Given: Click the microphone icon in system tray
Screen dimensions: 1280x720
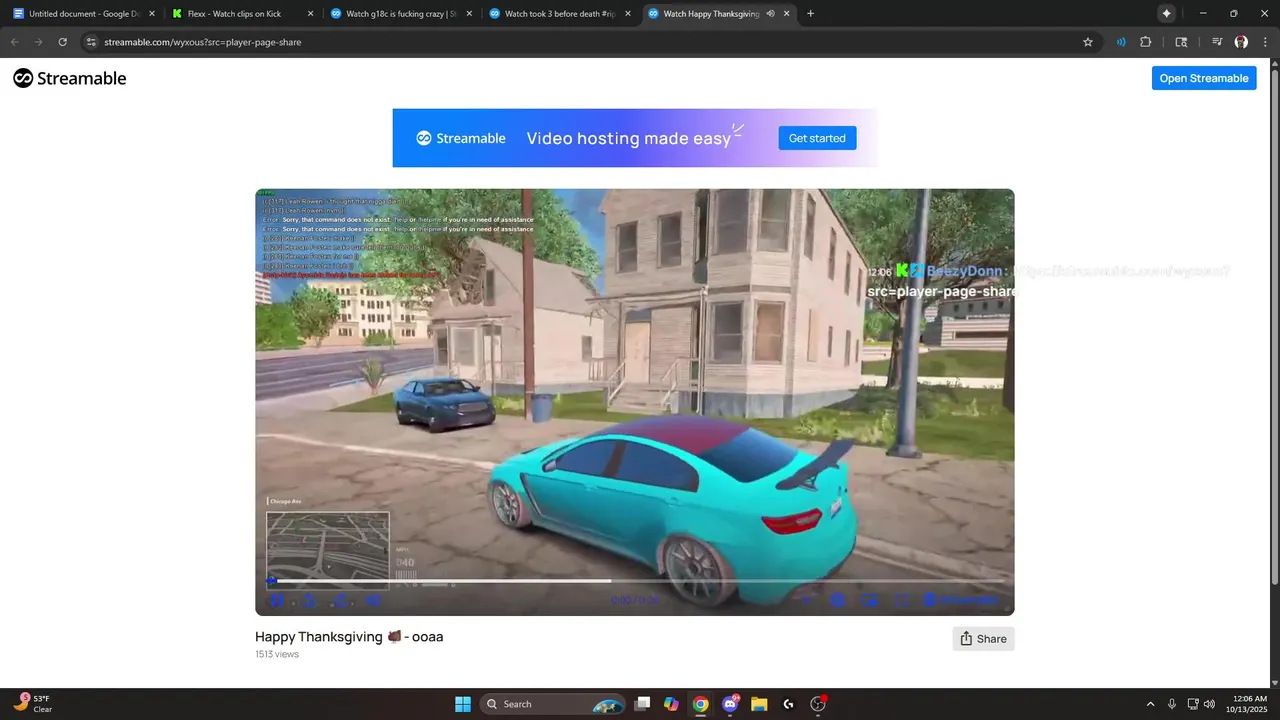Looking at the screenshot, I should point(1172,704).
